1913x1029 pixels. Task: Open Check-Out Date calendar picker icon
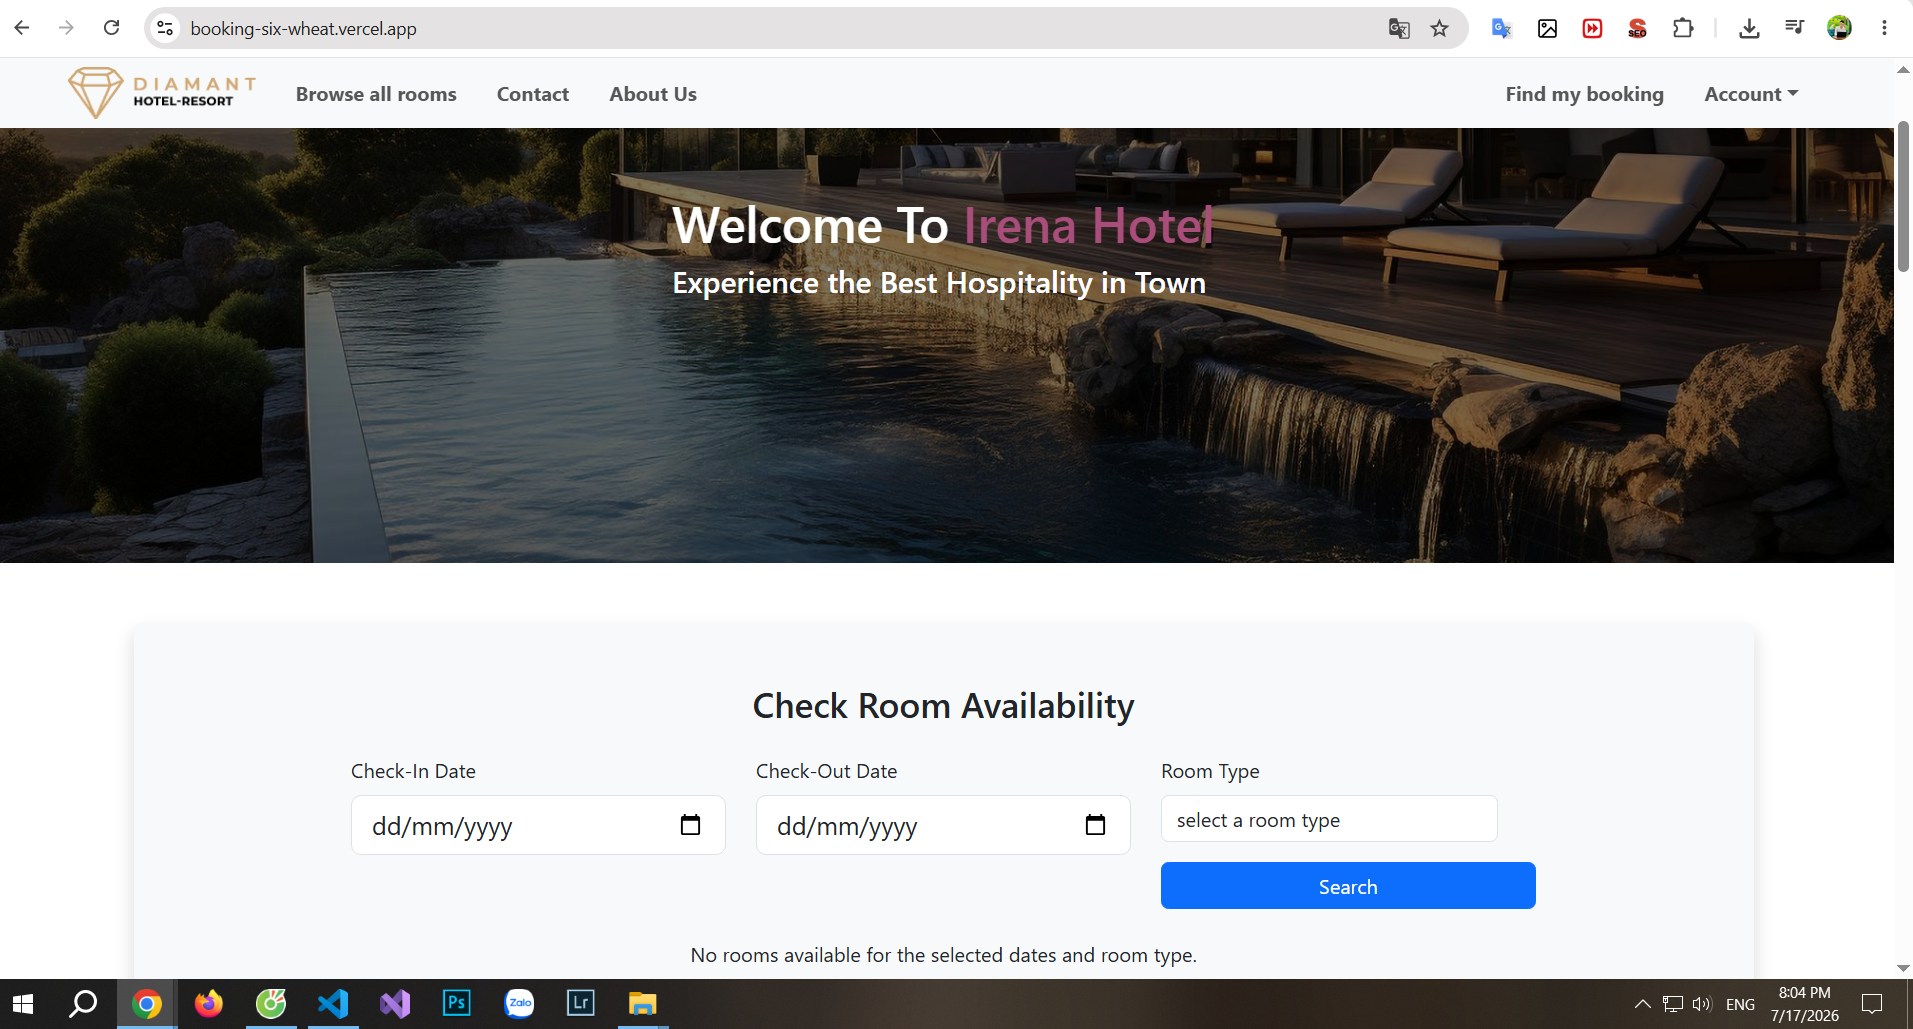1095,825
